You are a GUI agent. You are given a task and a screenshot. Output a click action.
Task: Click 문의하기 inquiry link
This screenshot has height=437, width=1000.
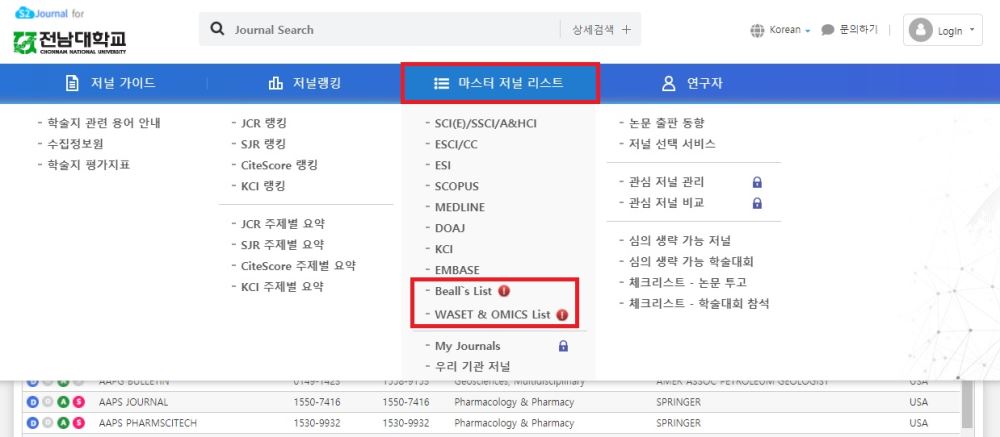(858, 30)
